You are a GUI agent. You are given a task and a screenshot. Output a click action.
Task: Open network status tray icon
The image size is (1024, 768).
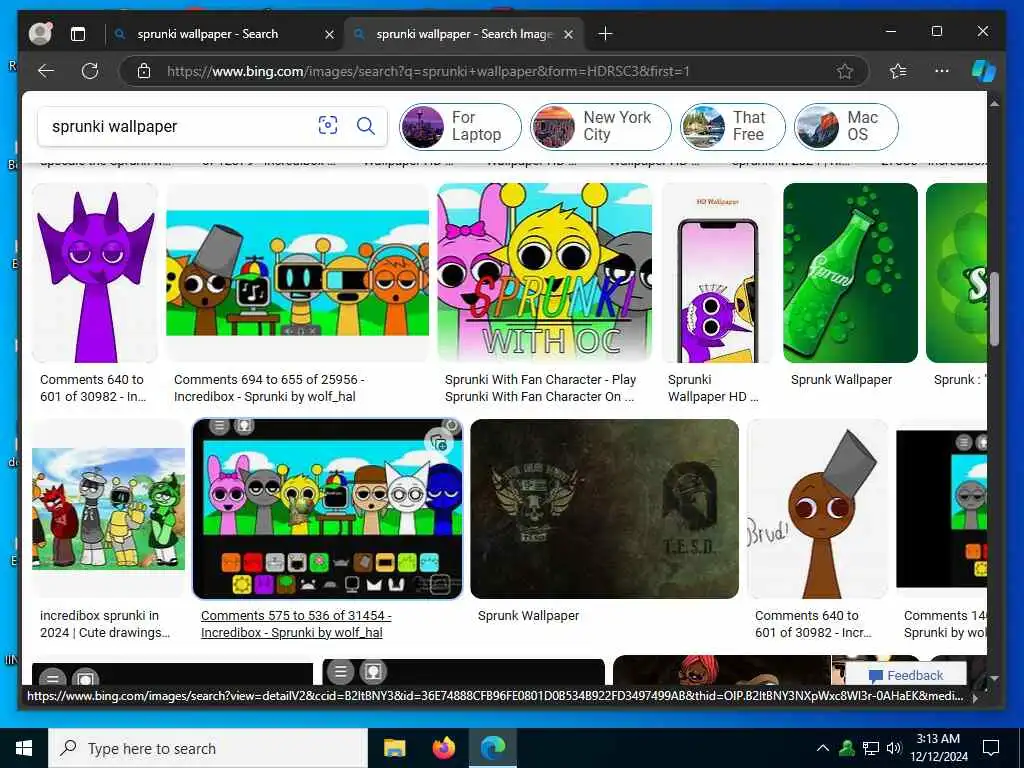[x=870, y=748]
